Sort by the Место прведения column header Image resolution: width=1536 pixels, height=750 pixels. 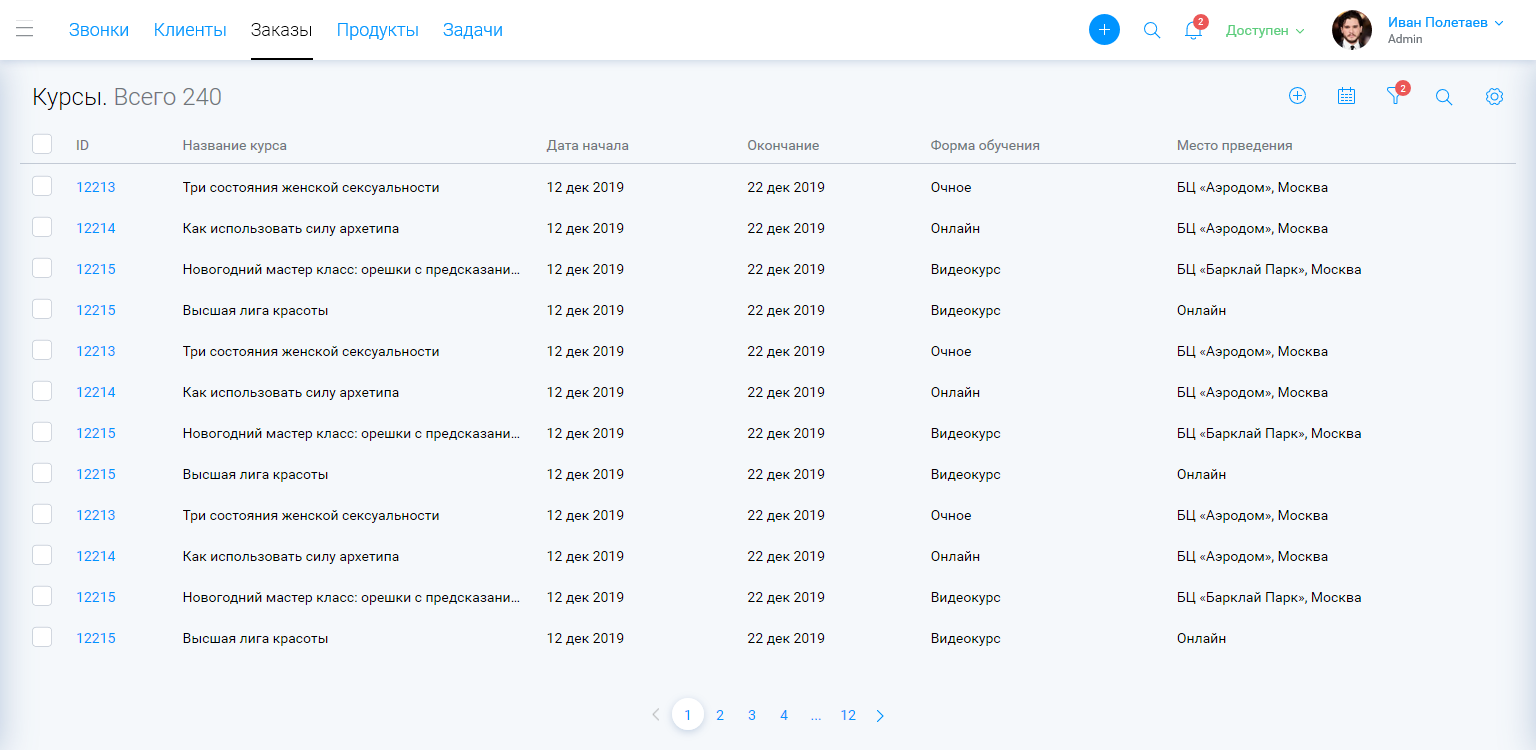(1235, 145)
